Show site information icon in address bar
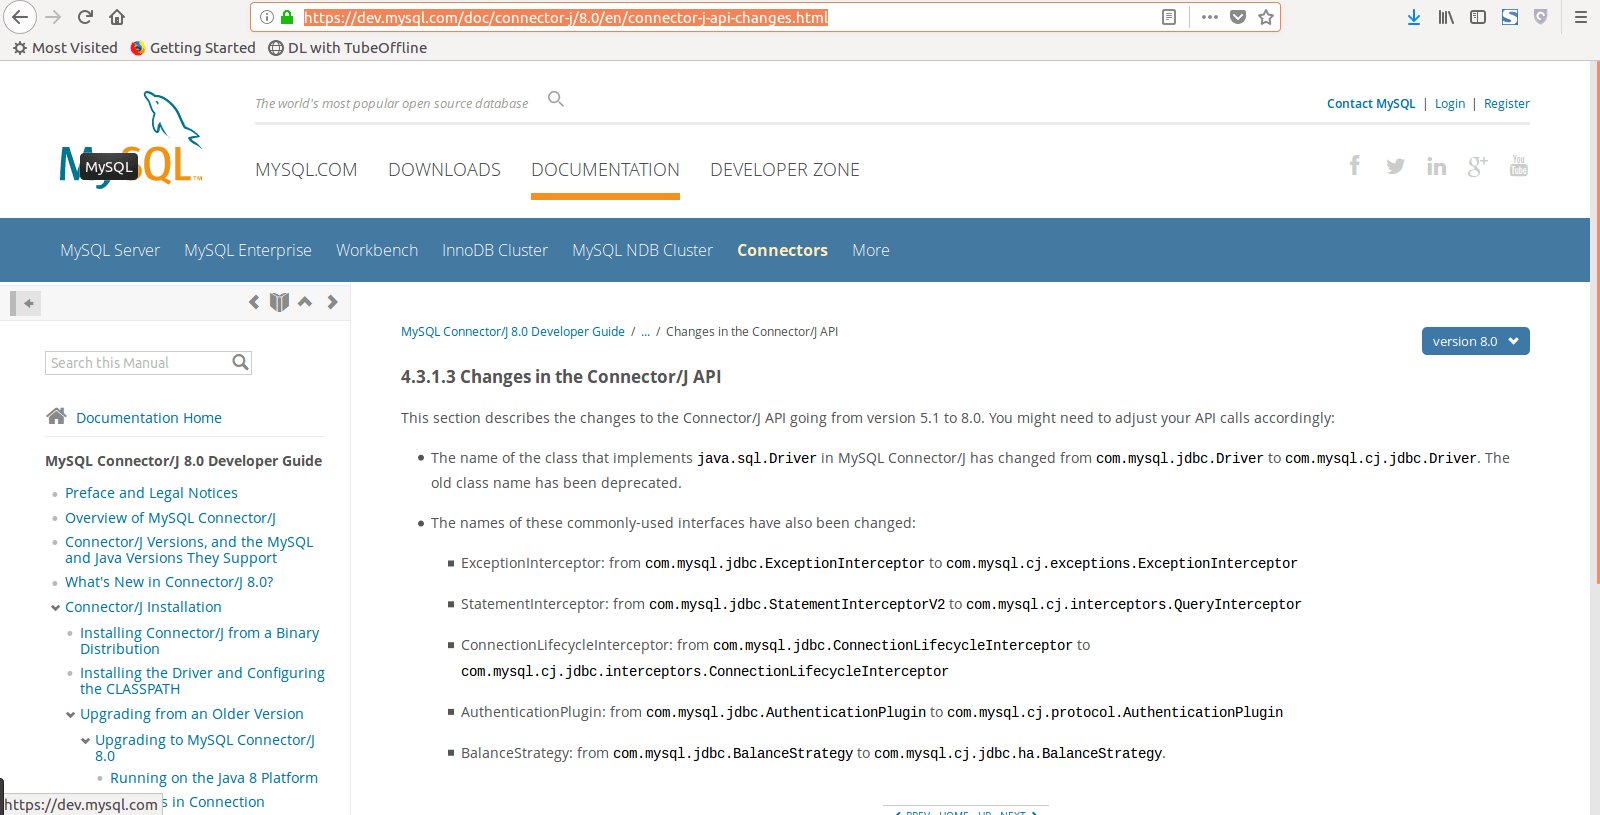The height and width of the screenshot is (815, 1600). click(x=267, y=17)
